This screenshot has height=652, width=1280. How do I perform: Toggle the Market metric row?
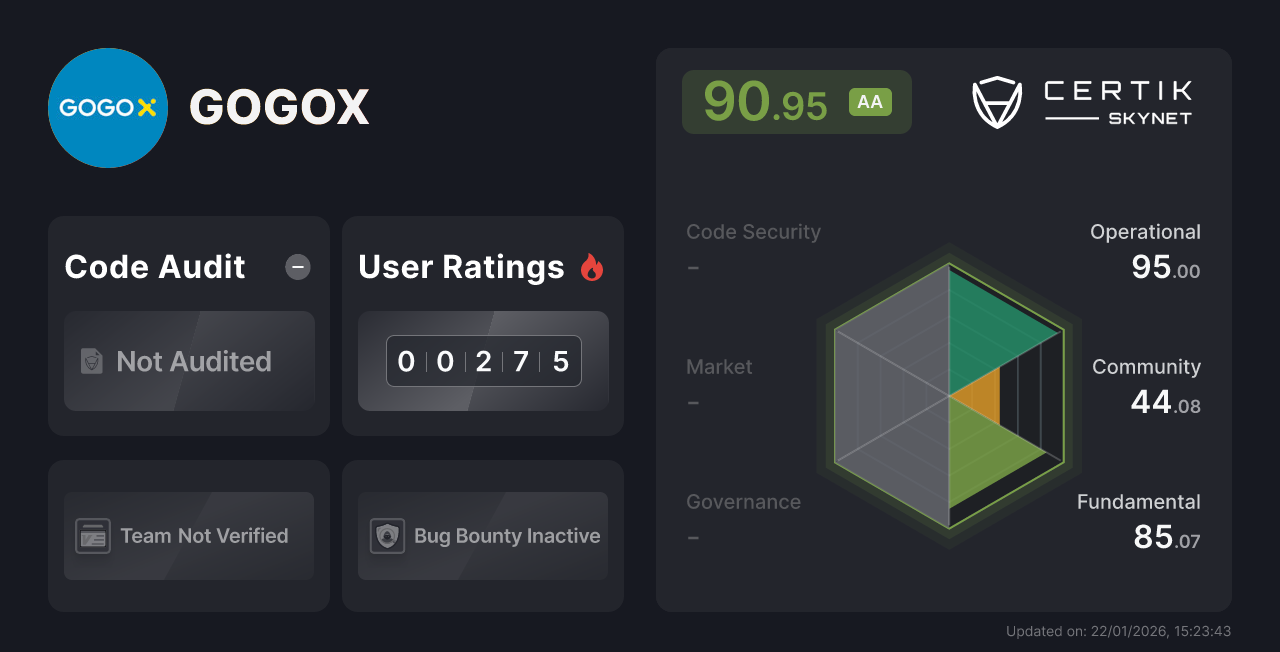[x=719, y=383]
